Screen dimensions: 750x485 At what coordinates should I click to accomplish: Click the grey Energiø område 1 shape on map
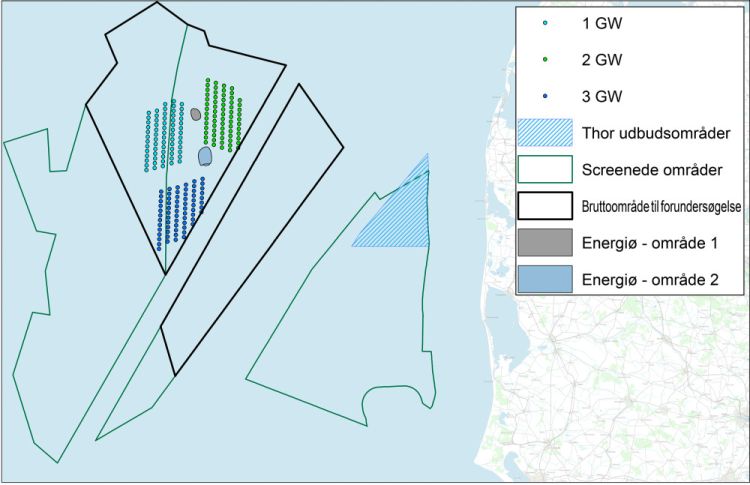tap(195, 114)
